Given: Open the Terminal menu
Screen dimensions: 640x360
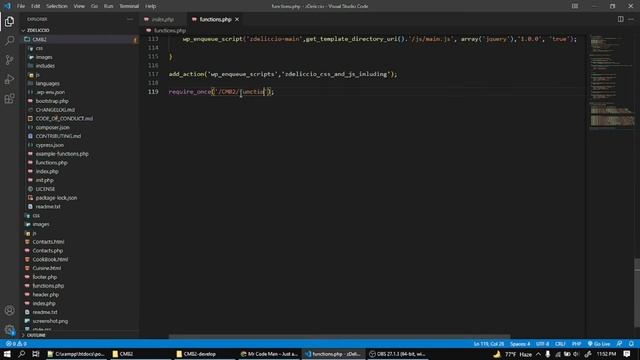Looking at the screenshot, I should tap(129, 6).
